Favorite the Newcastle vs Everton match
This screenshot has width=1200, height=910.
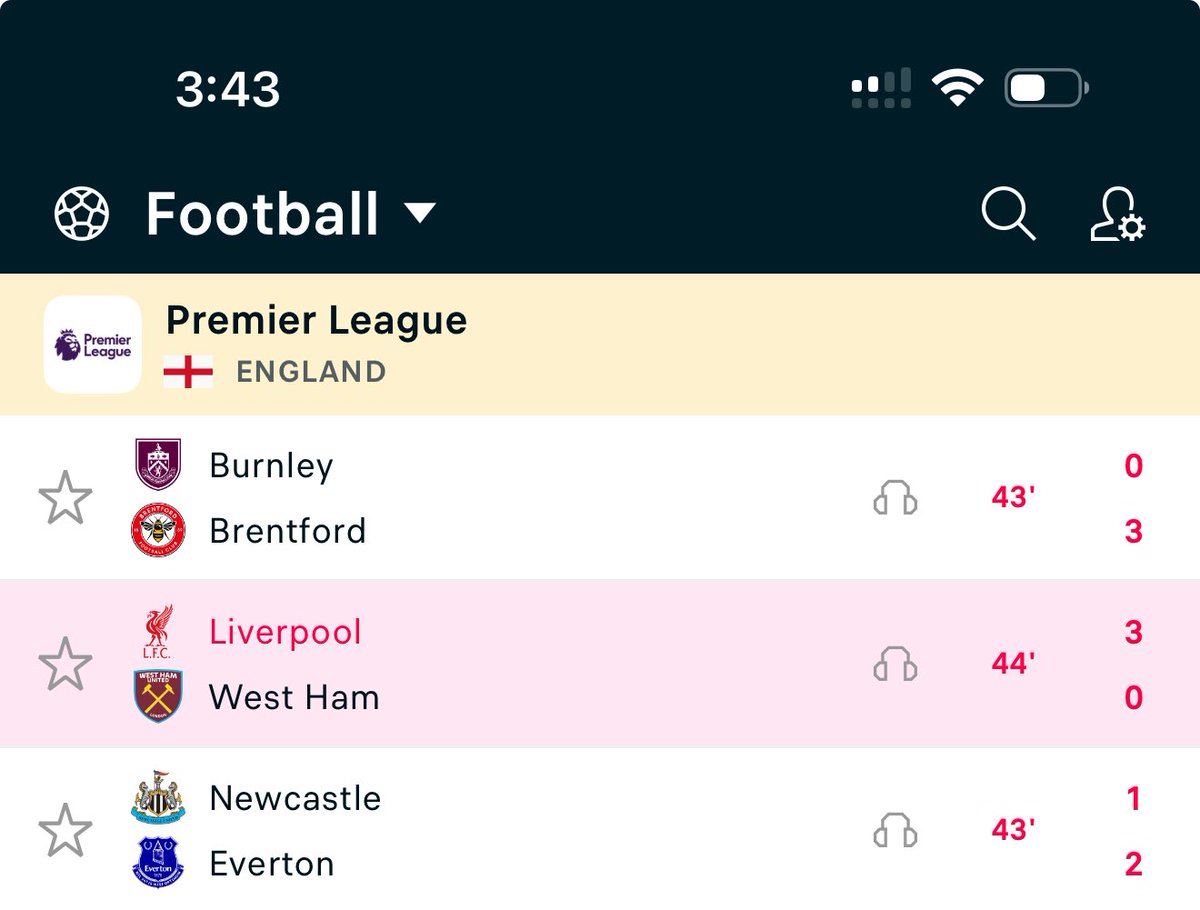point(65,830)
